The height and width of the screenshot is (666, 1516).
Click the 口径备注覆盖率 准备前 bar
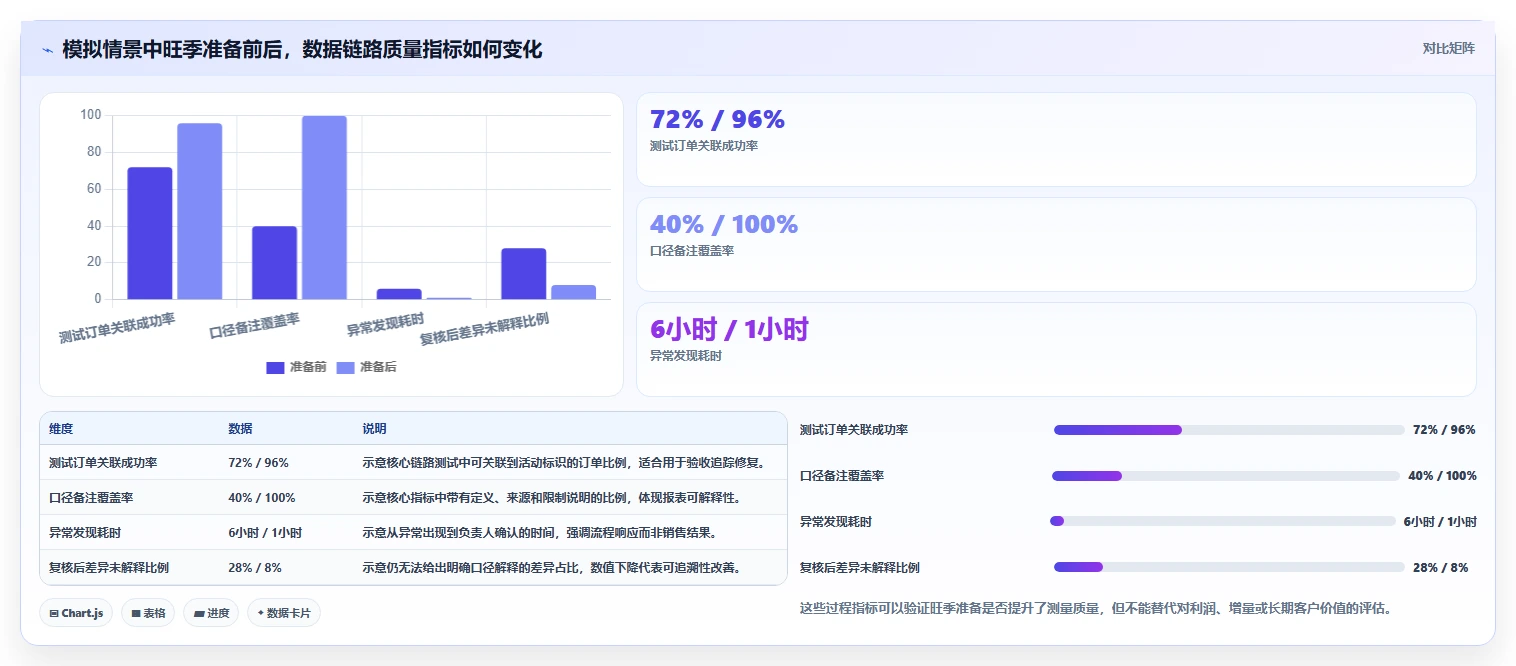(274, 262)
